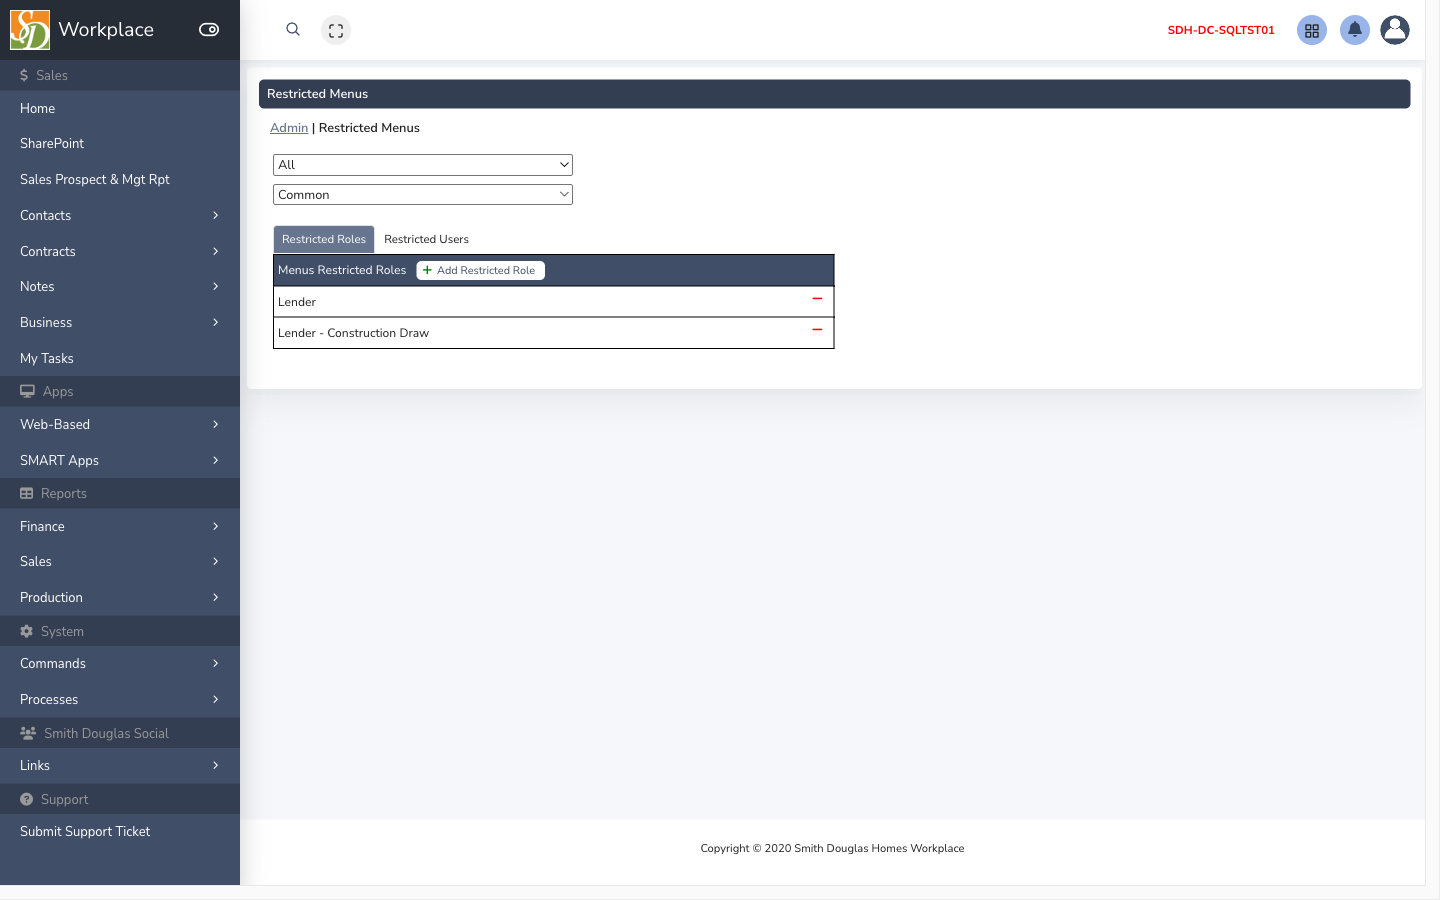Viewport: 1440px width, 900px height.
Task: Click the gear icon of System section
Action: coord(27,631)
